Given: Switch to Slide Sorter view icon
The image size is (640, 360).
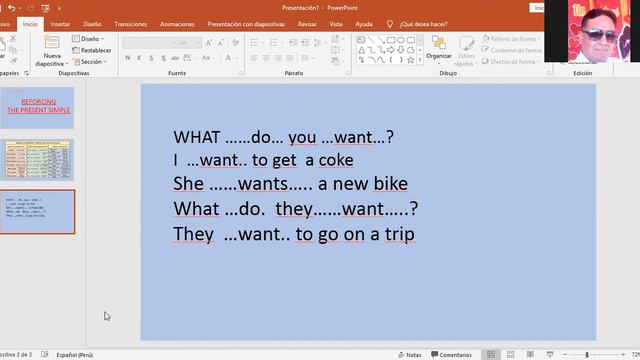Looking at the screenshot, I should pos(510,355).
